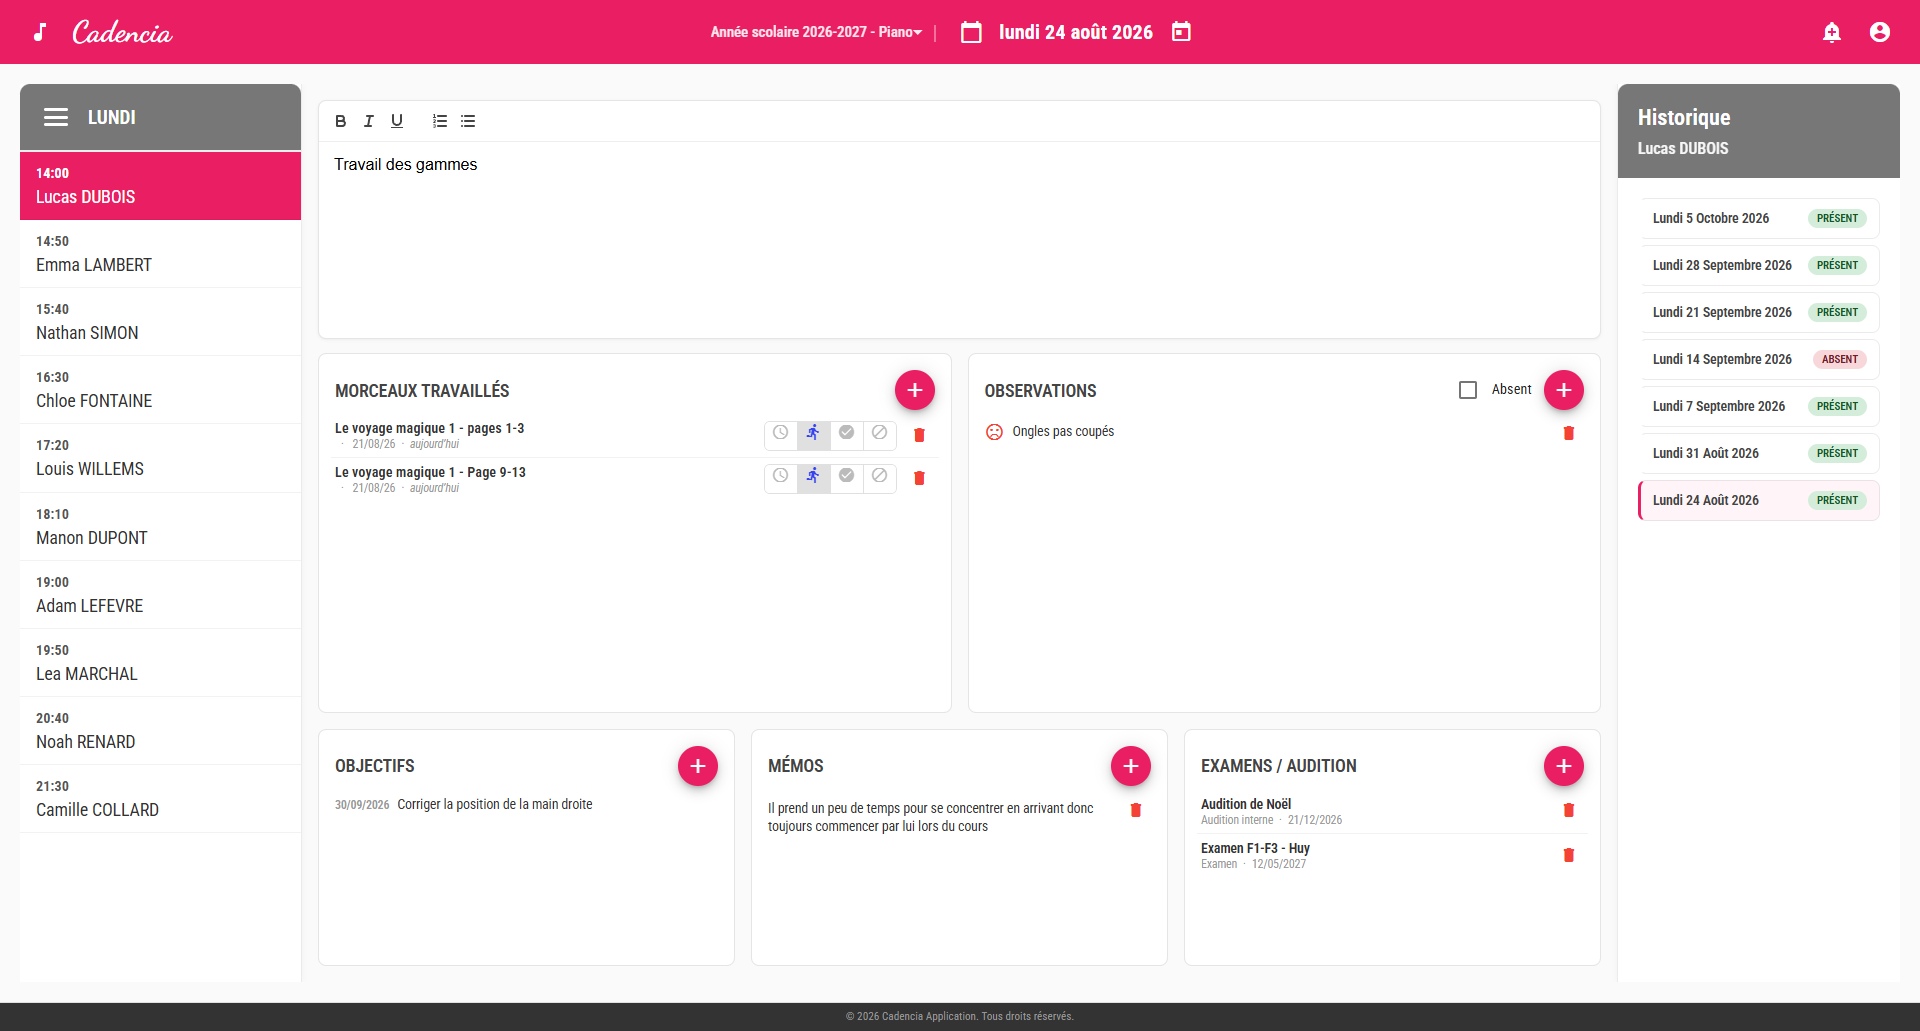1920x1031 pixels.
Task: Open history entry Lundi 31 Août 2026
Action: point(1759,453)
